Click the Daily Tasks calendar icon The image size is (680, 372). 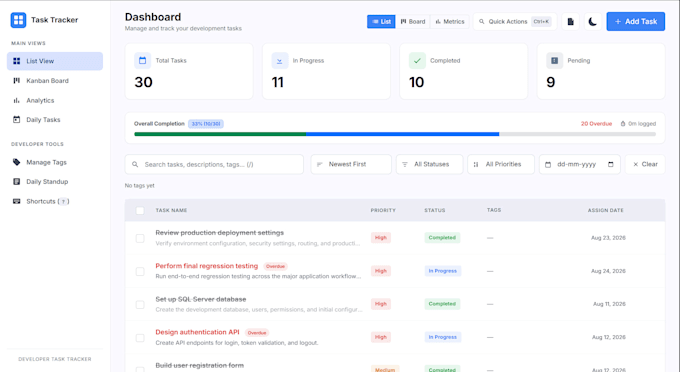point(16,120)
